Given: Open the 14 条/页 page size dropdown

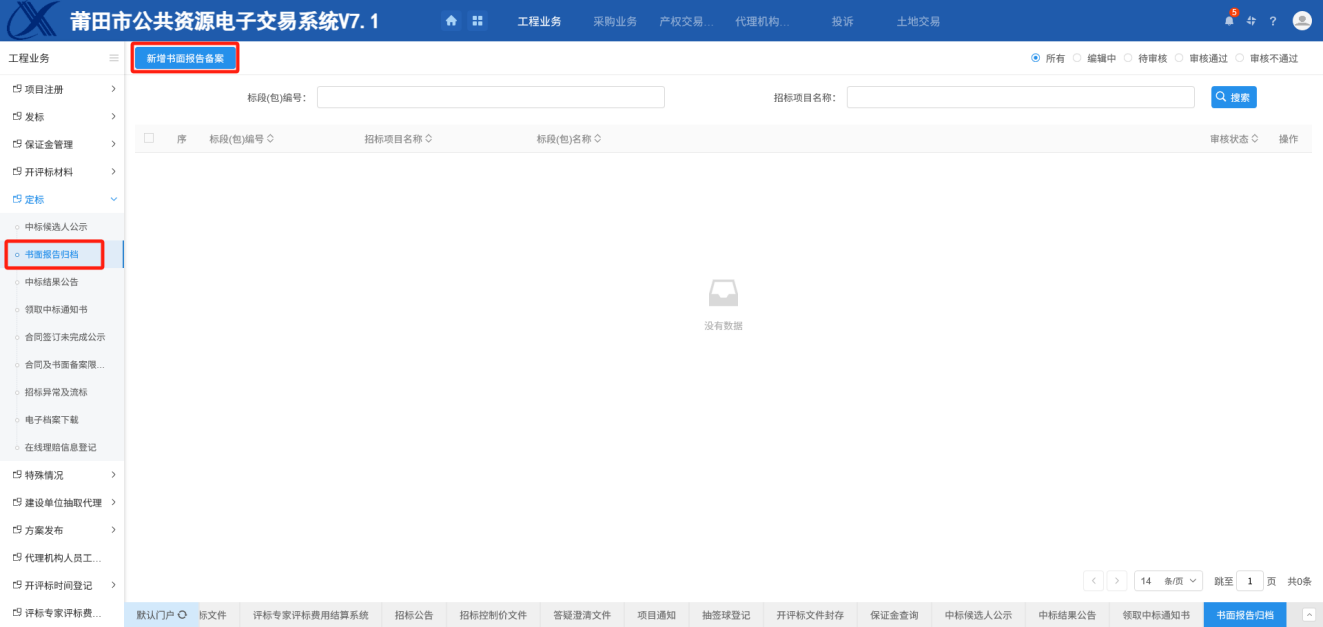Looking at the screenshot, I should 1167,581.
